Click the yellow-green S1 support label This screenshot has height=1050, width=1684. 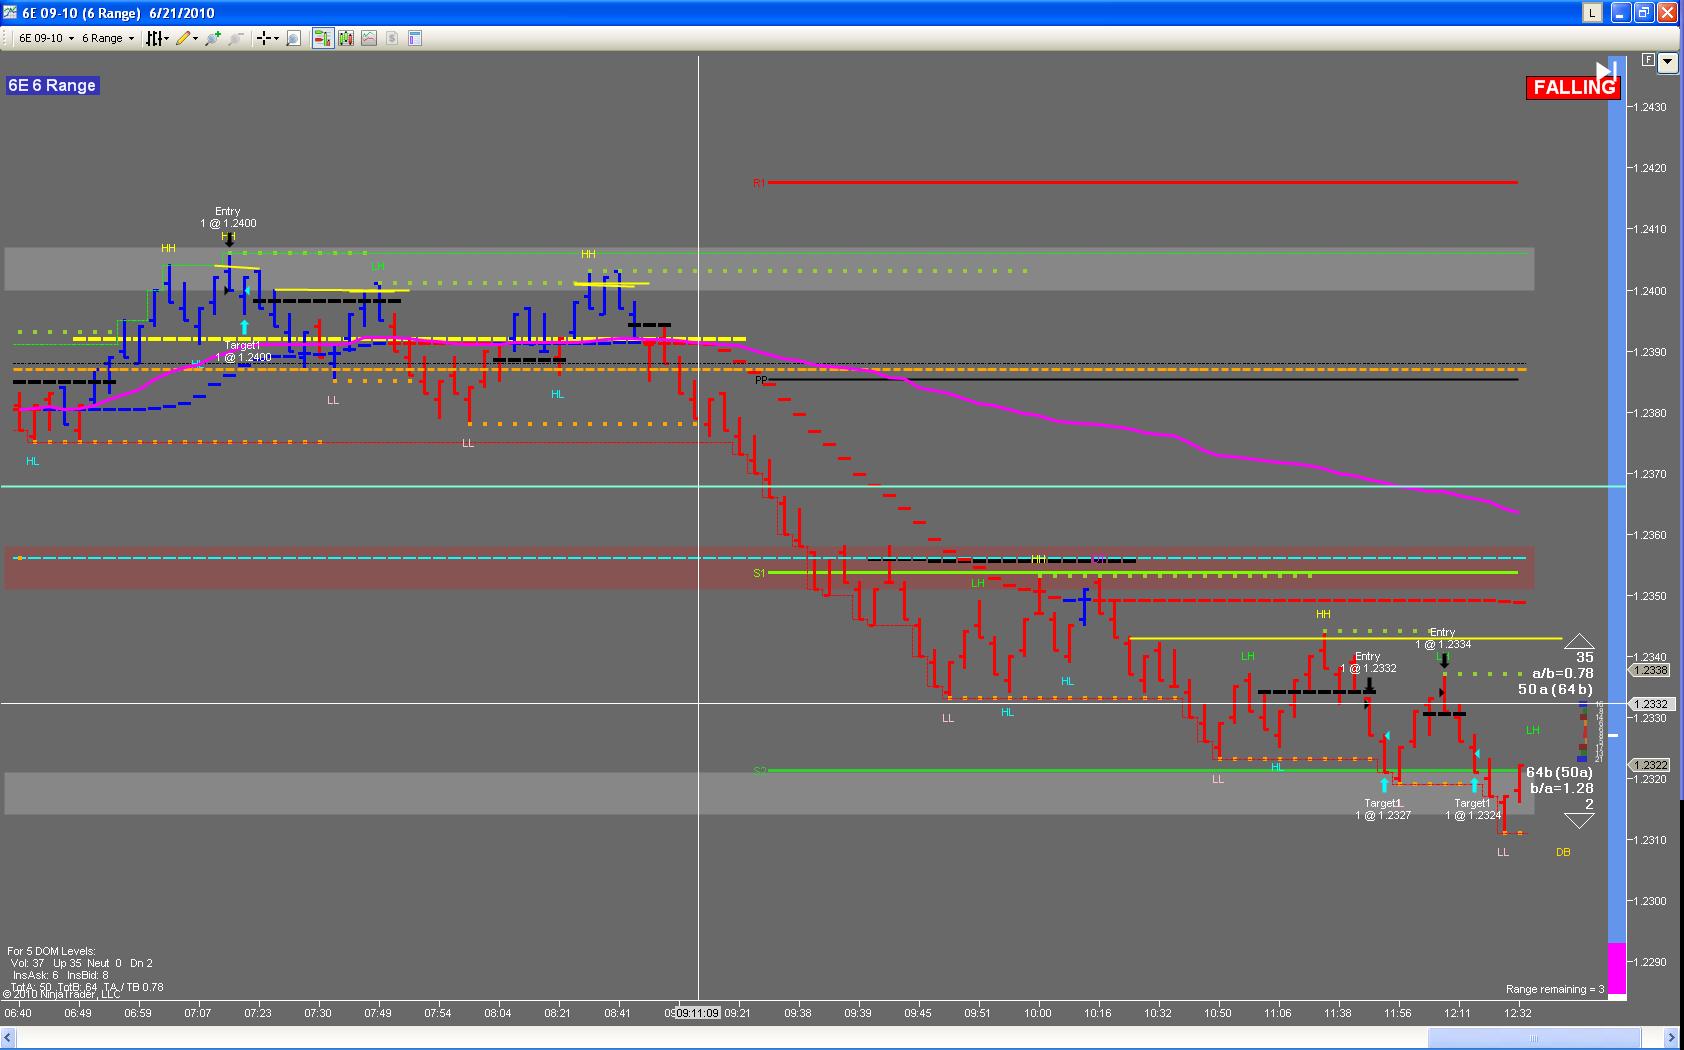[x=759, y=573]
